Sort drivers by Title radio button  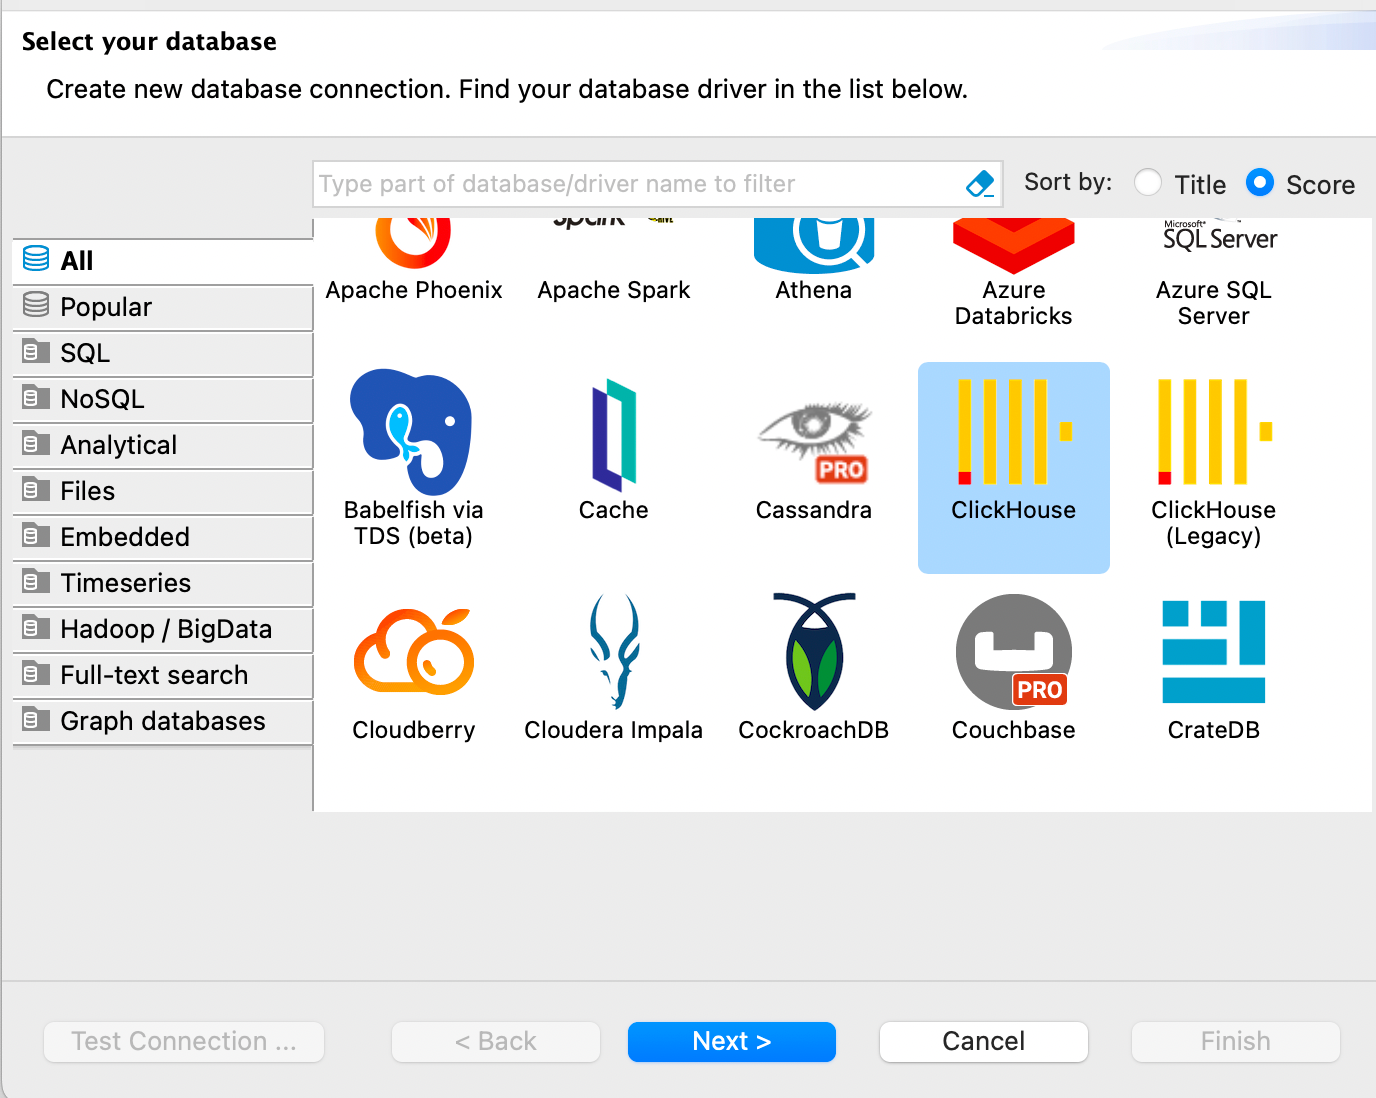[x=1148, y=183]
